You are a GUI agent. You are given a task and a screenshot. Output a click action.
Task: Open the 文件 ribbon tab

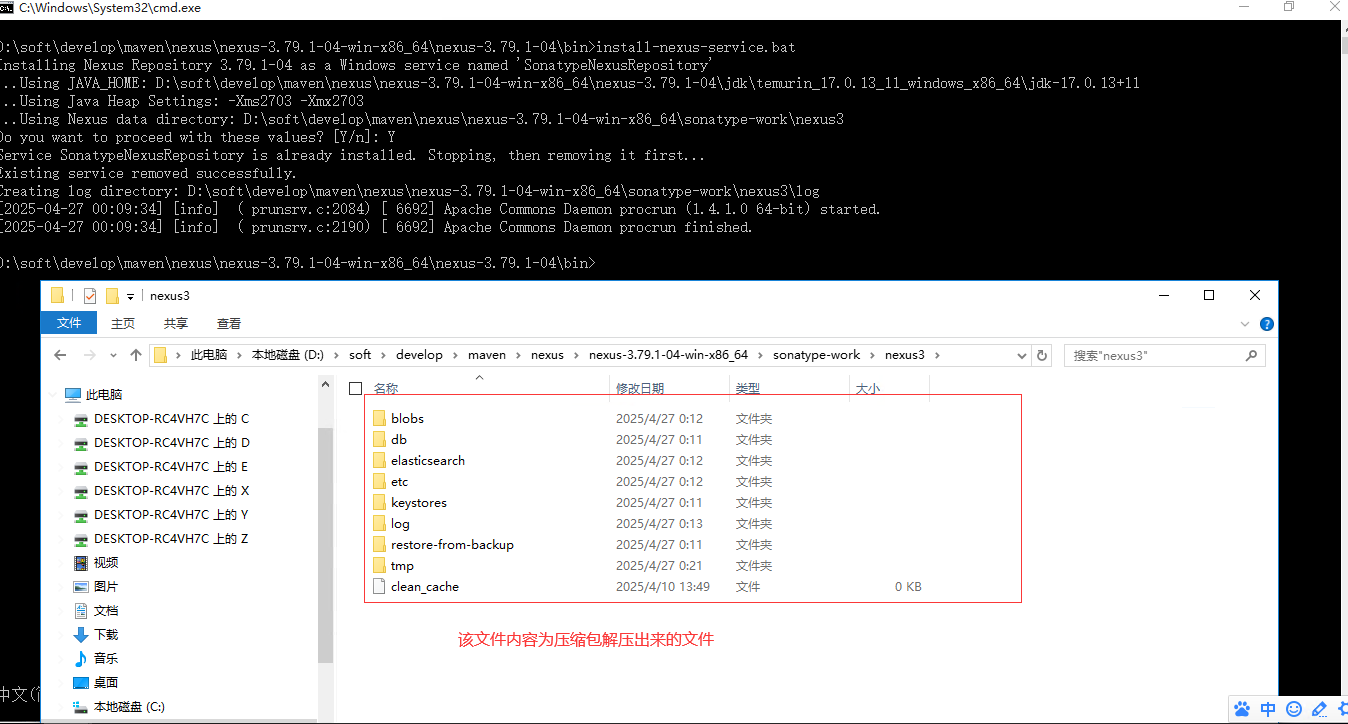tap(69, 323)
